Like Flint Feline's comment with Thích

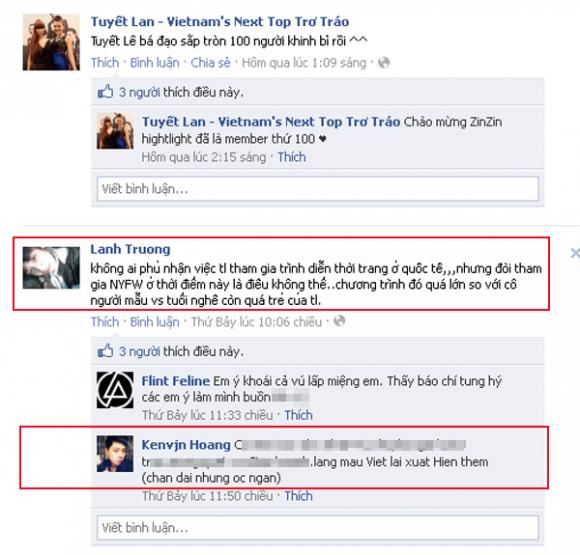tap(299, 415)
